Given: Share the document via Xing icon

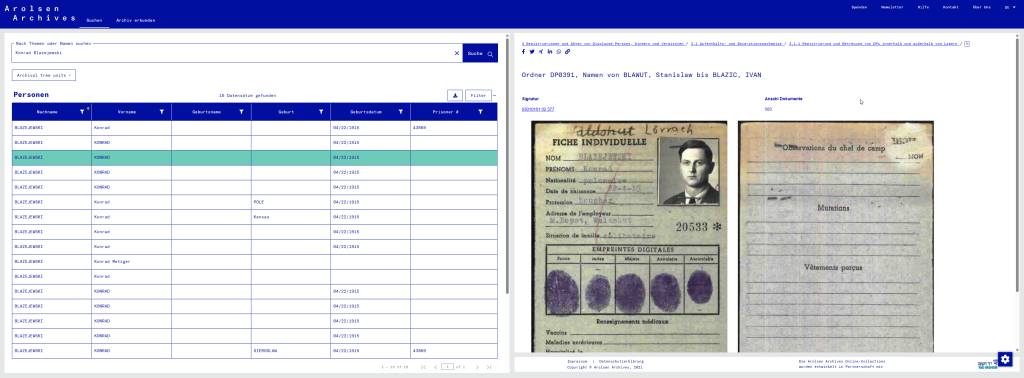Looking at the screenshot, I should (x=541, y=52).
